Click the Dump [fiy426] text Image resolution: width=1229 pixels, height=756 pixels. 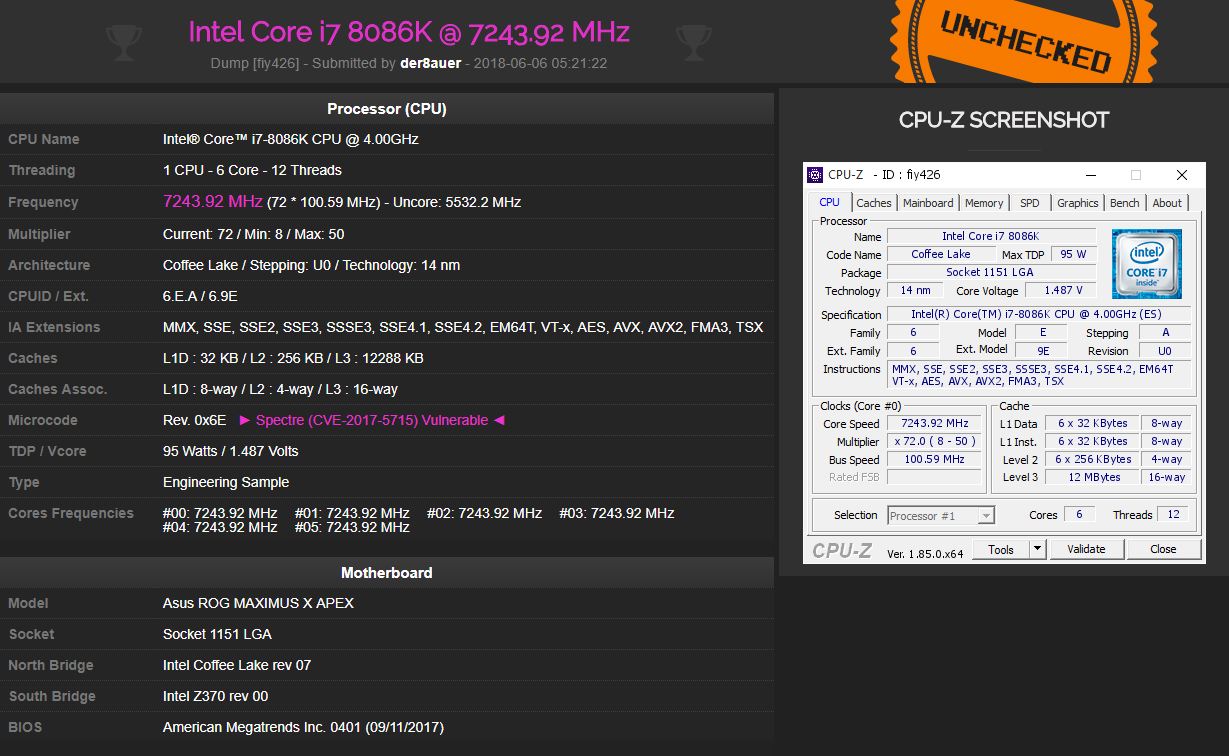(x=254, y=63)
